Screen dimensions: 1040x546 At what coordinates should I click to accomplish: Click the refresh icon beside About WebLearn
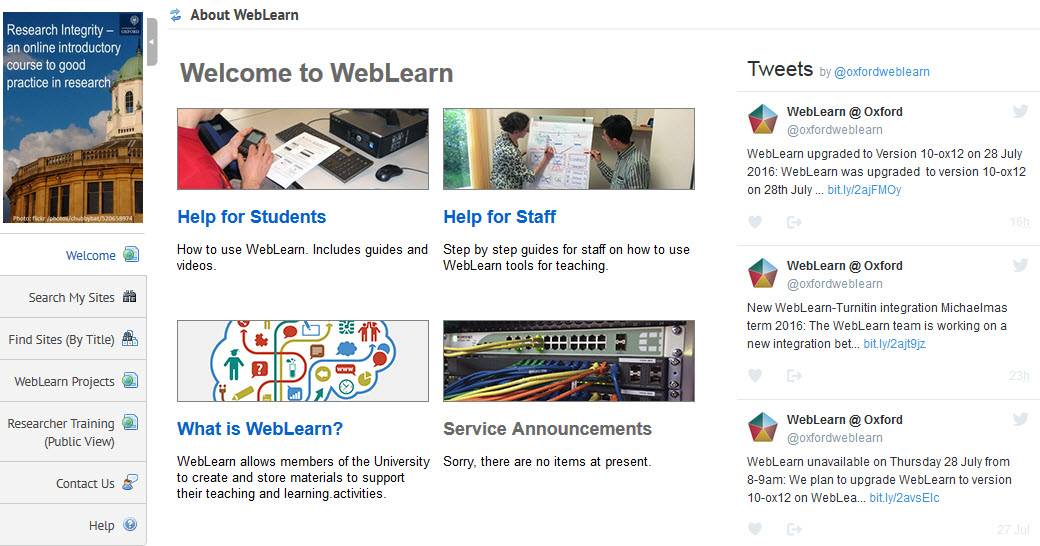click(x=176, y=15)
